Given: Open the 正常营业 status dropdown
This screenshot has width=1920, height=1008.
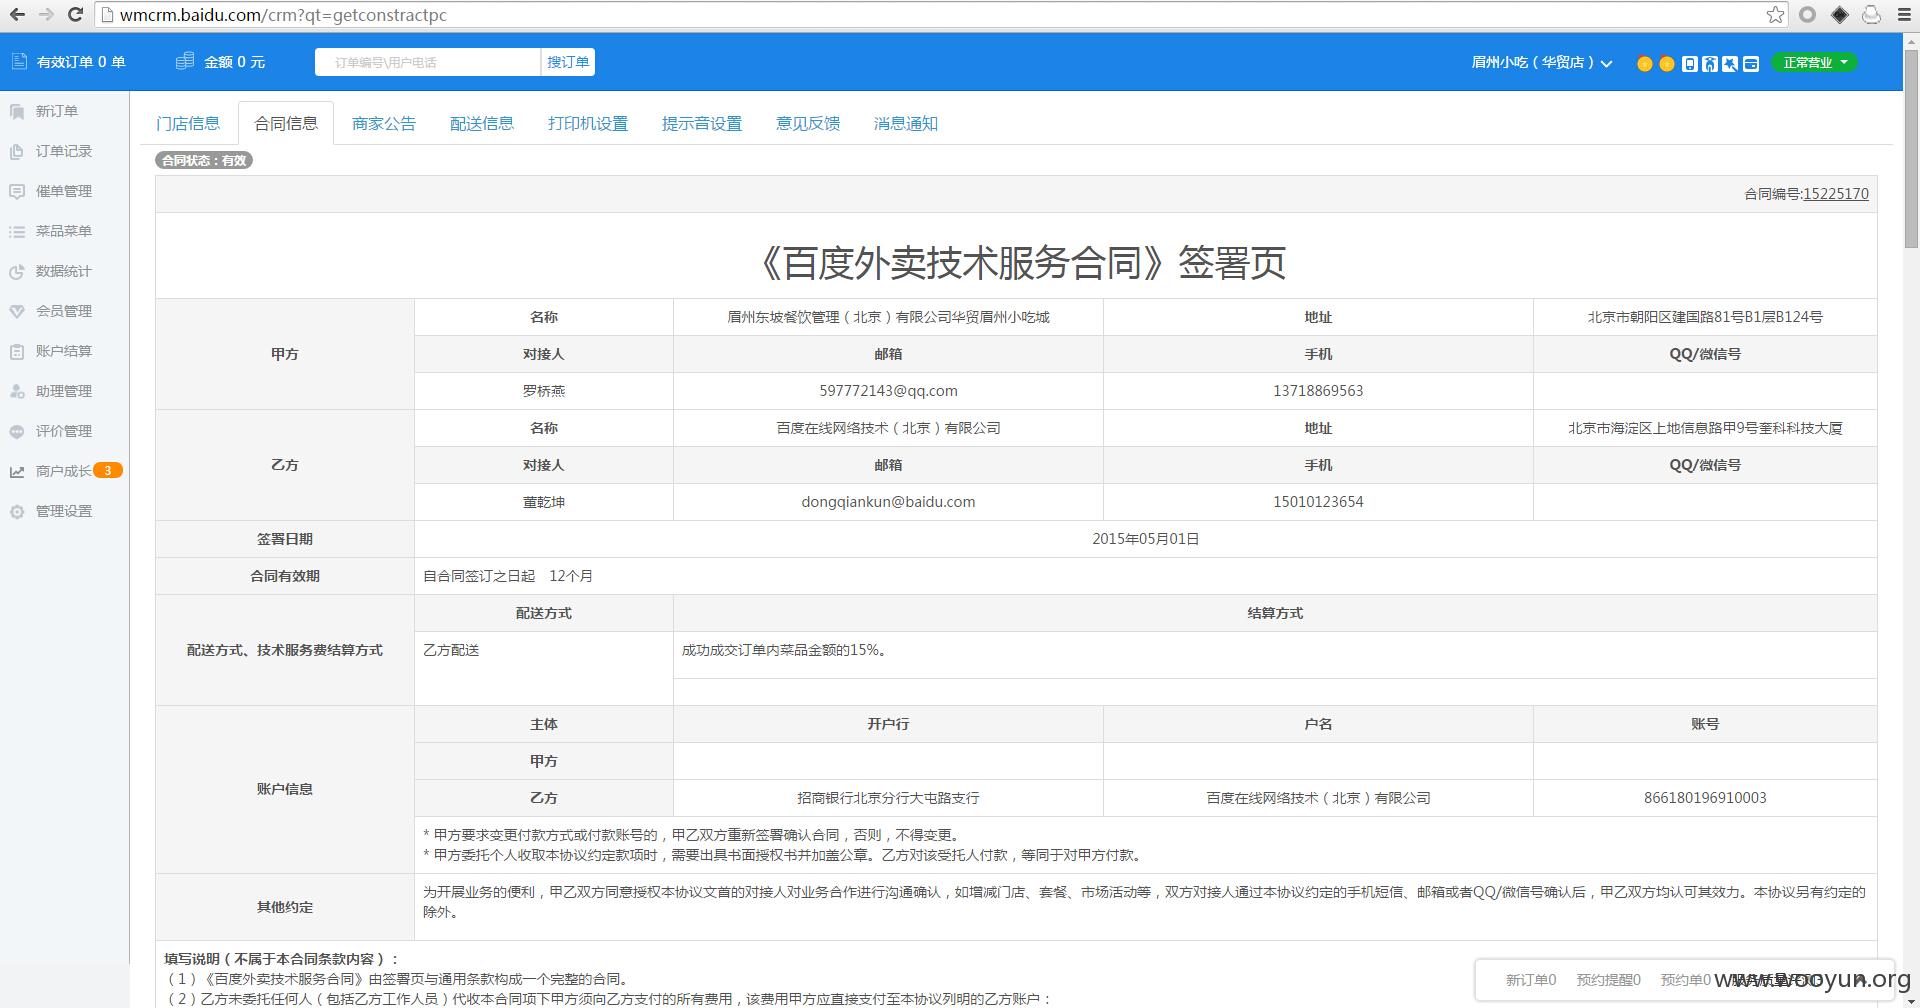Looking at the screenshot, I should point(1815,62).
